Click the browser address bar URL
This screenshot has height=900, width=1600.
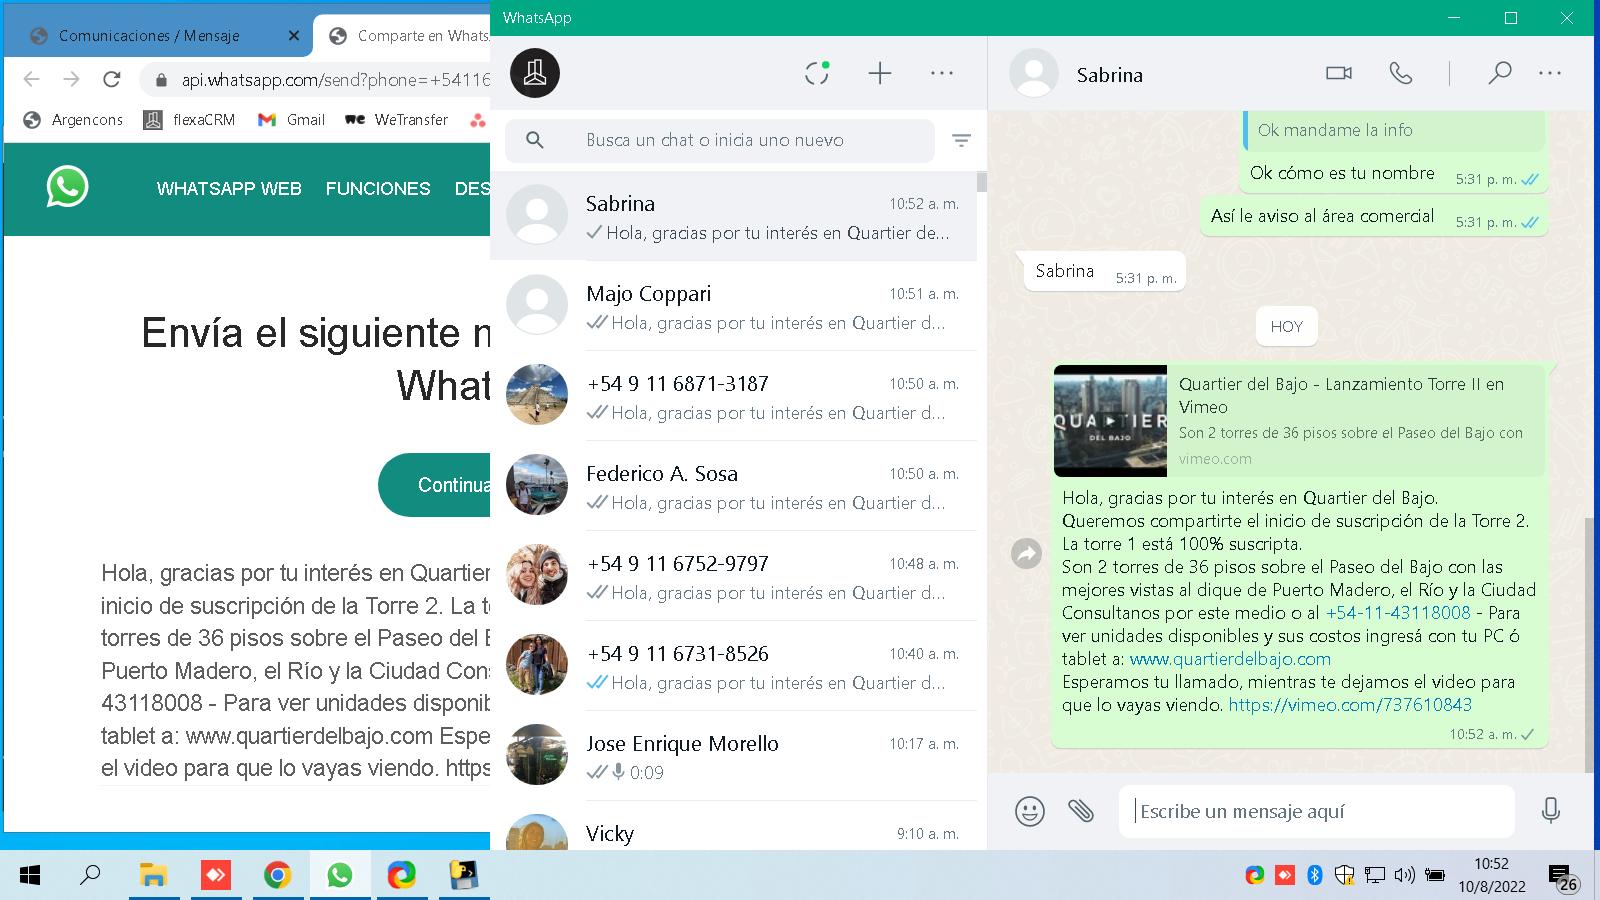[335, 80]
